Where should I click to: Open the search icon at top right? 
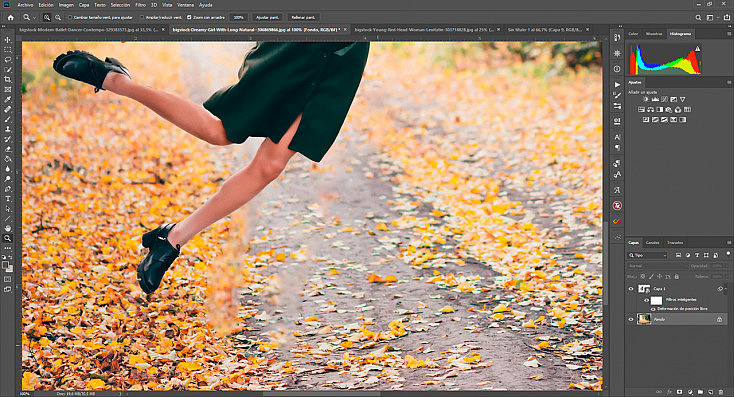(x=698, y=17)
